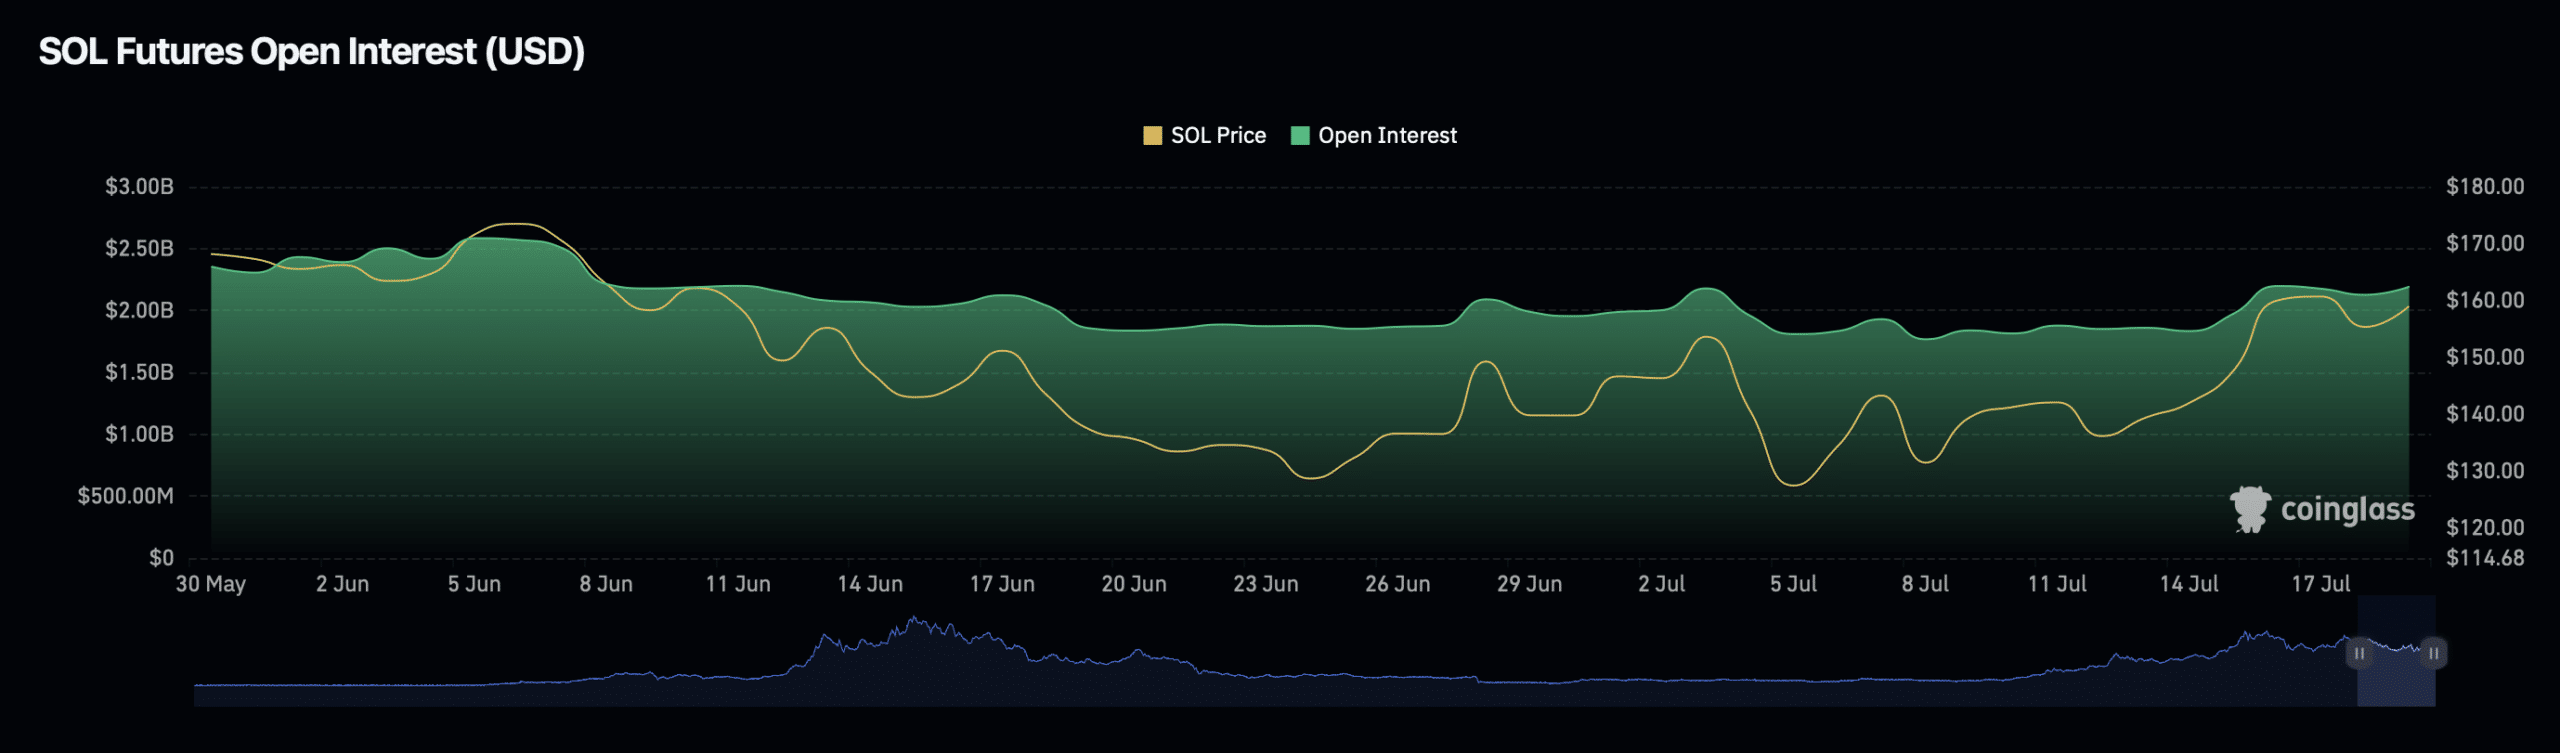The image size is (2560, 753).
Task: Click the $114.68 right price label
Action: pyautogui.click(x=2485, y=558)
